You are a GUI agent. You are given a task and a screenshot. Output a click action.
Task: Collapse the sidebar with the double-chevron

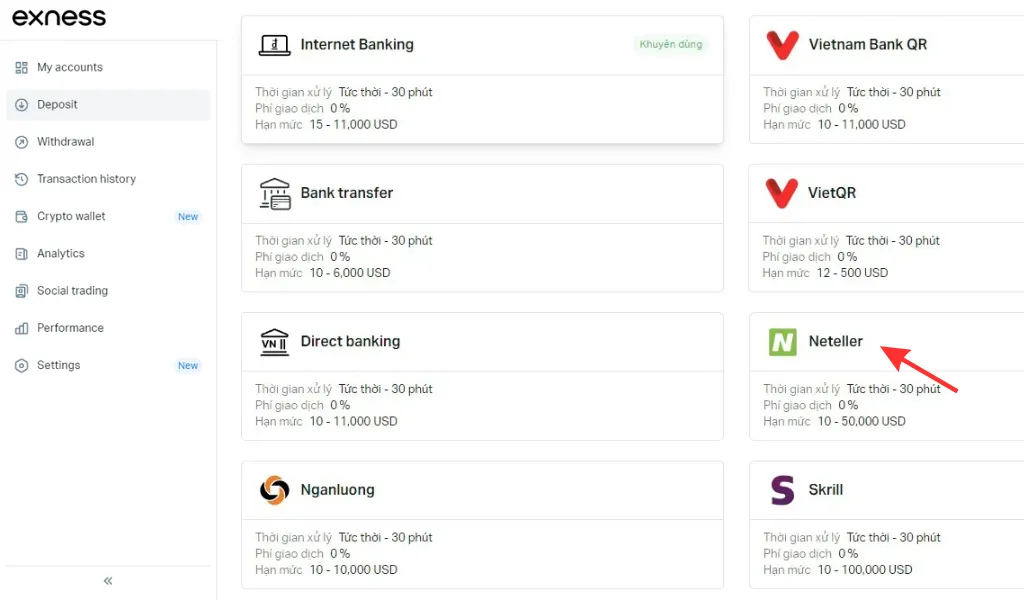(x=107, y=580)
